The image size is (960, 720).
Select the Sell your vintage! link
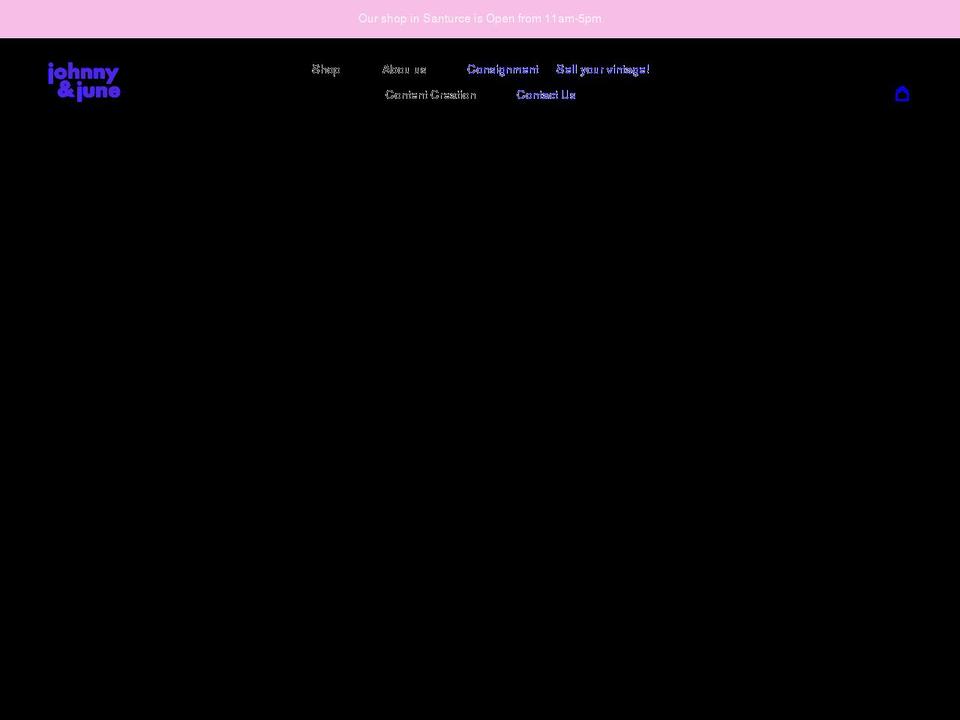tap(603, 69)
